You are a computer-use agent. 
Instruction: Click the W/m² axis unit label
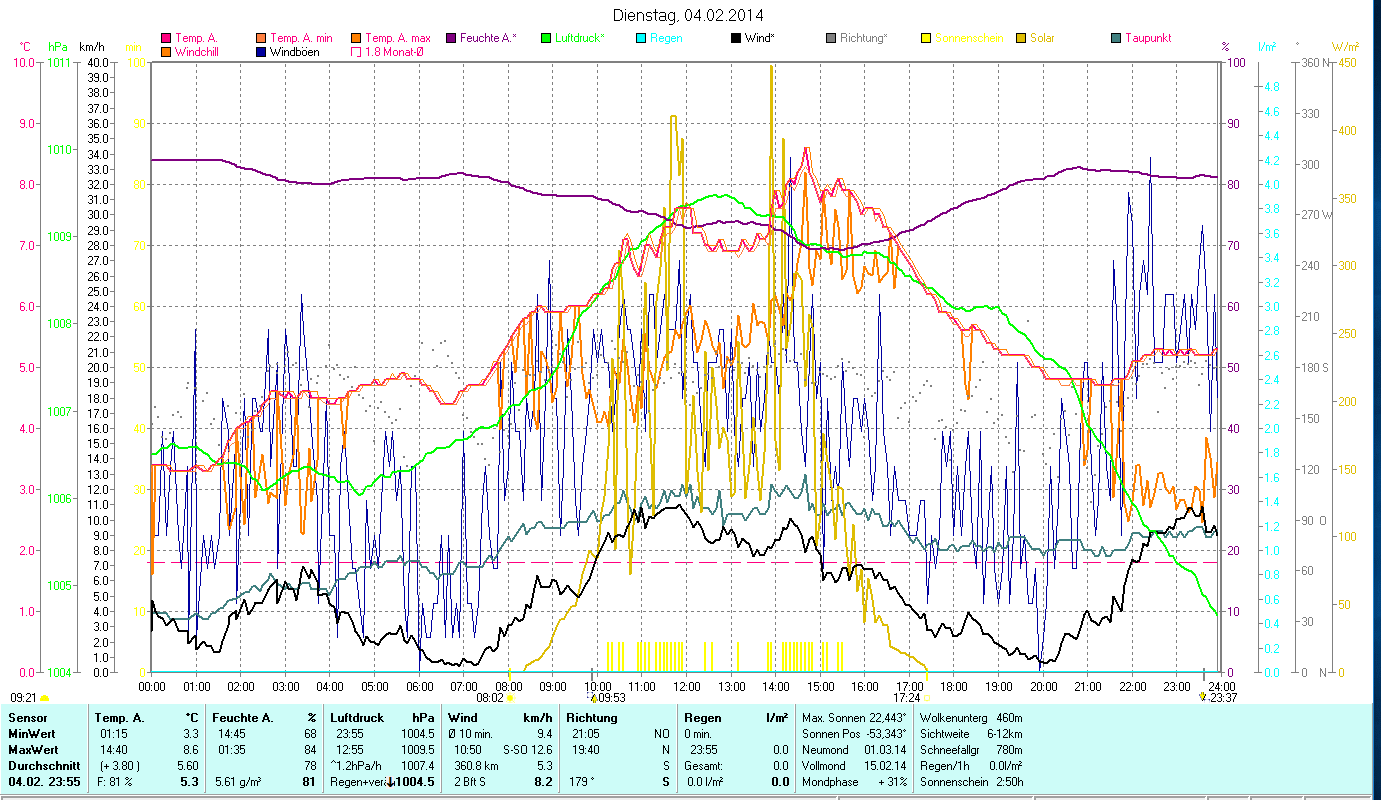coord(1344,46)
